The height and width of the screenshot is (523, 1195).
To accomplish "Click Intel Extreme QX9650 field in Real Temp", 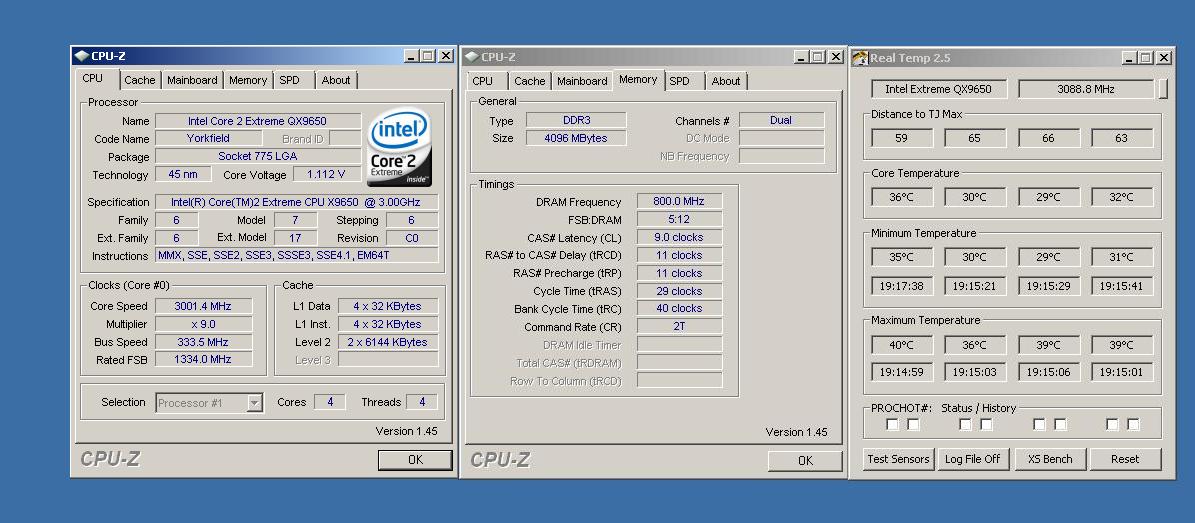I will coord(939,89).
